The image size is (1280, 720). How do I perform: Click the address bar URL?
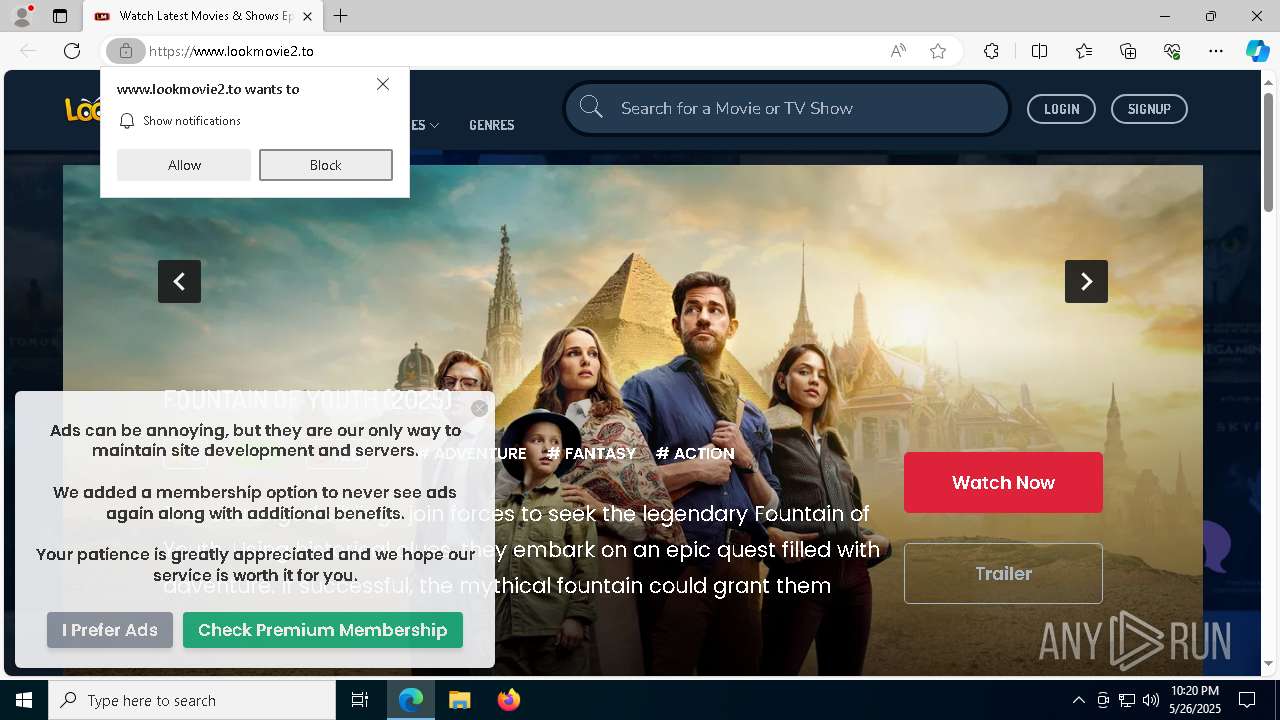coord(231,51)
